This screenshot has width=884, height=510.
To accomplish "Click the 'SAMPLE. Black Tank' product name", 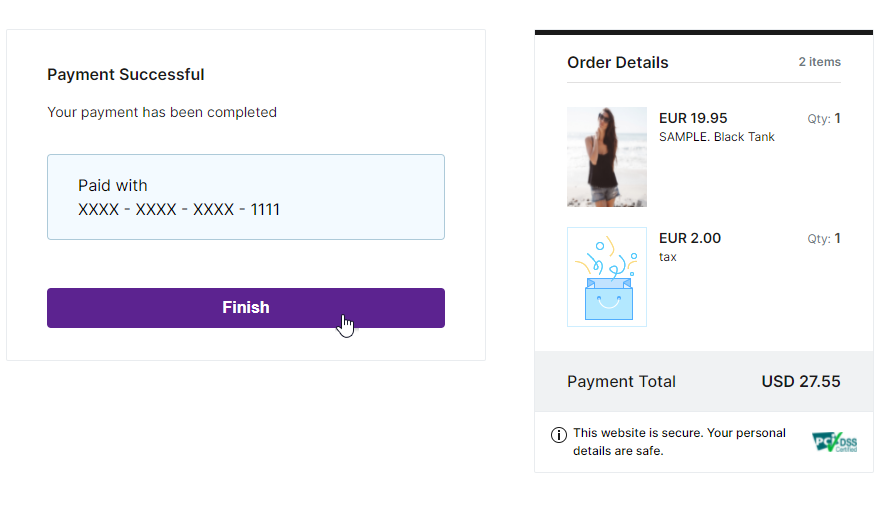I will (x=717, y=137).
